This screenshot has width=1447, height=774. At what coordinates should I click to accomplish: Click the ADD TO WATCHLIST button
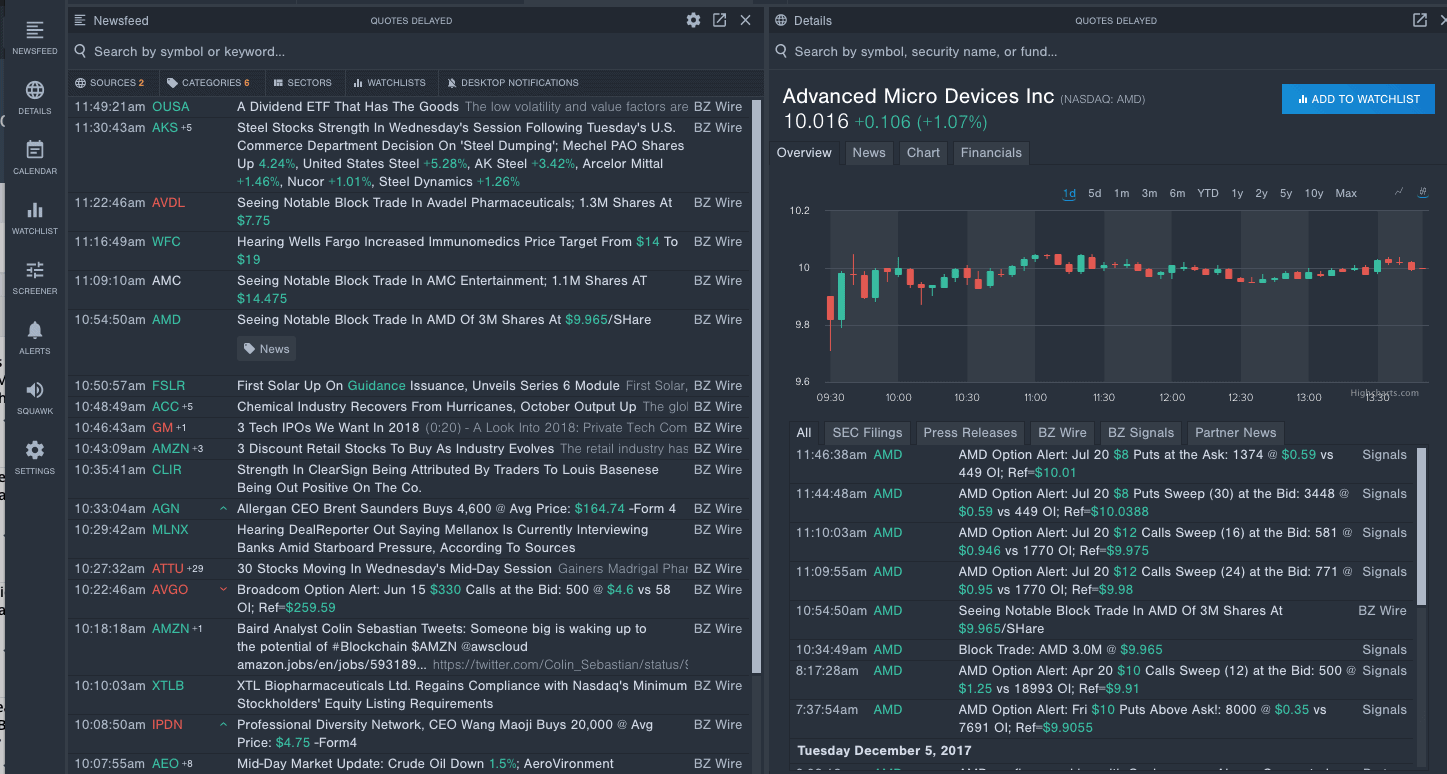(1357, 99)
